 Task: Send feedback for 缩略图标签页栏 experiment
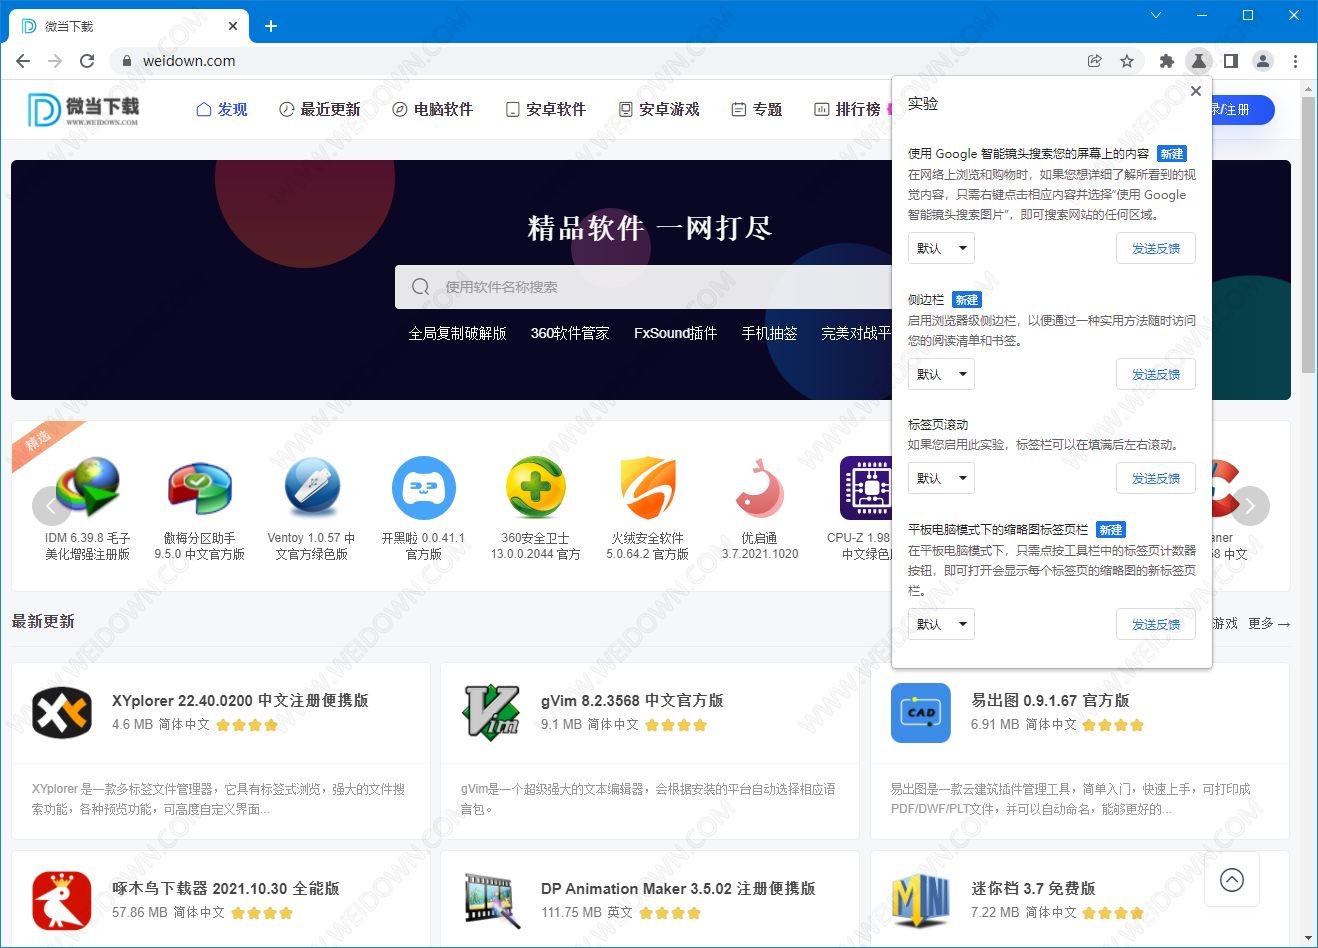click(1156, 625)
